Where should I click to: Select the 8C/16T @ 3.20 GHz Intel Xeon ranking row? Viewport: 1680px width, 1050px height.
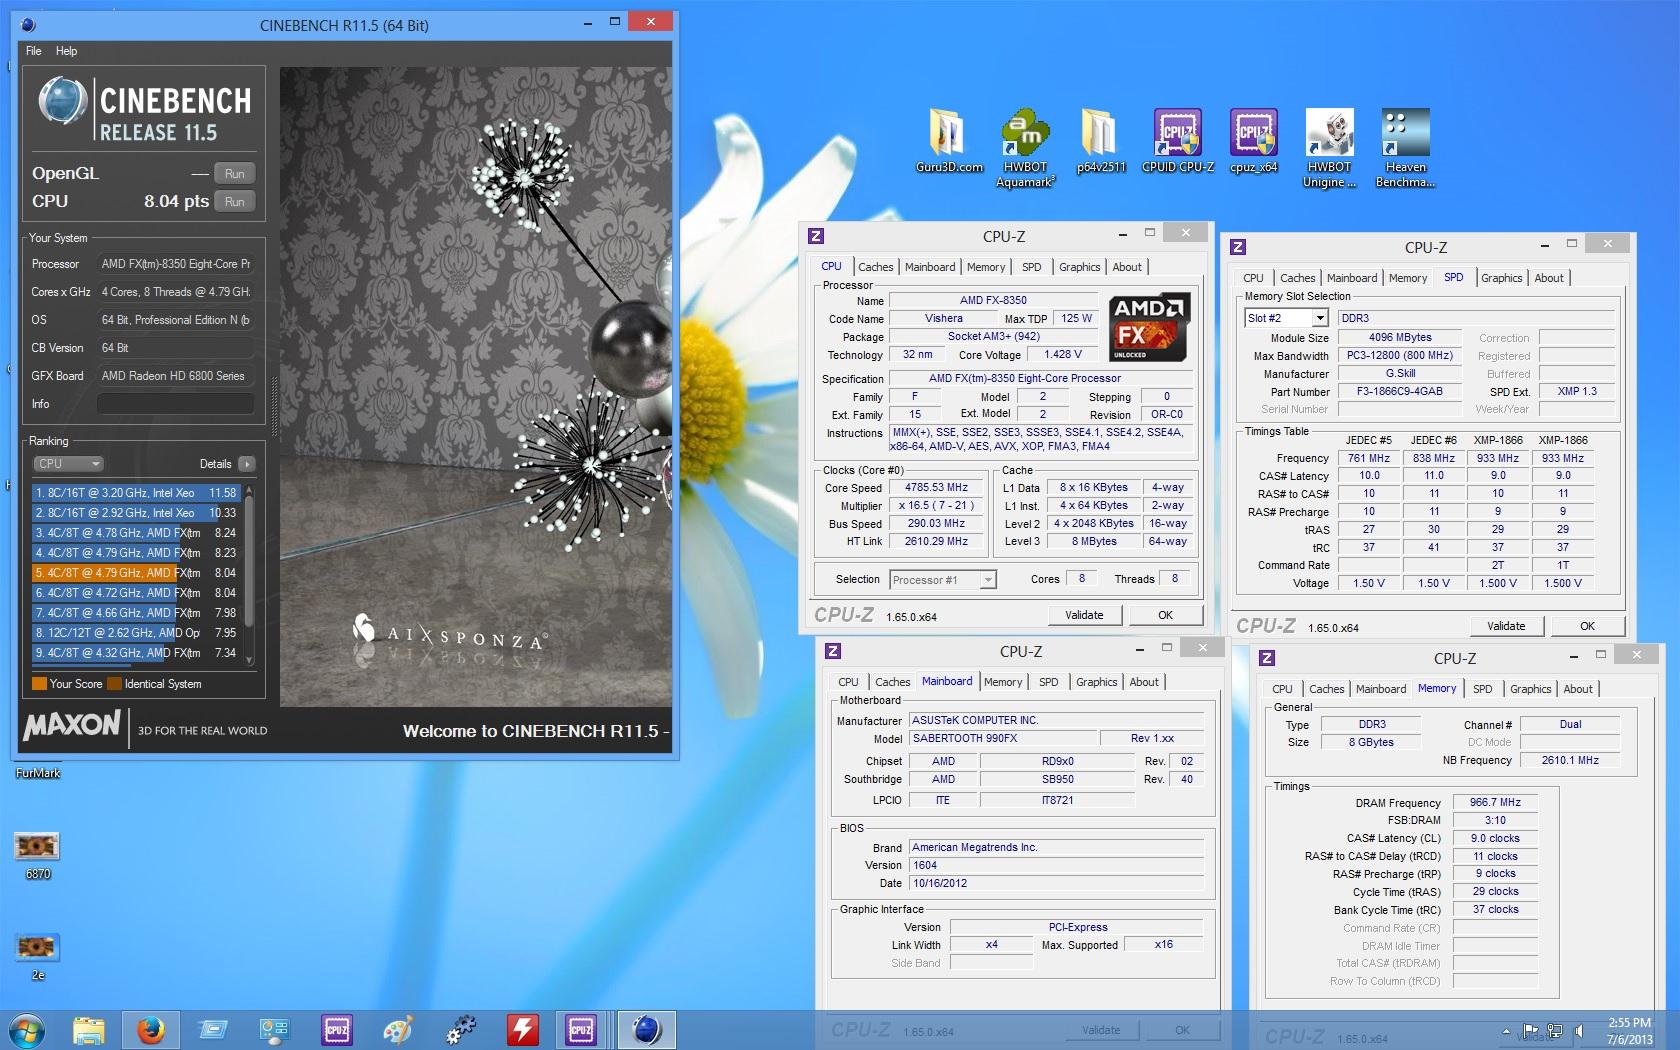[x=136, y=493]
